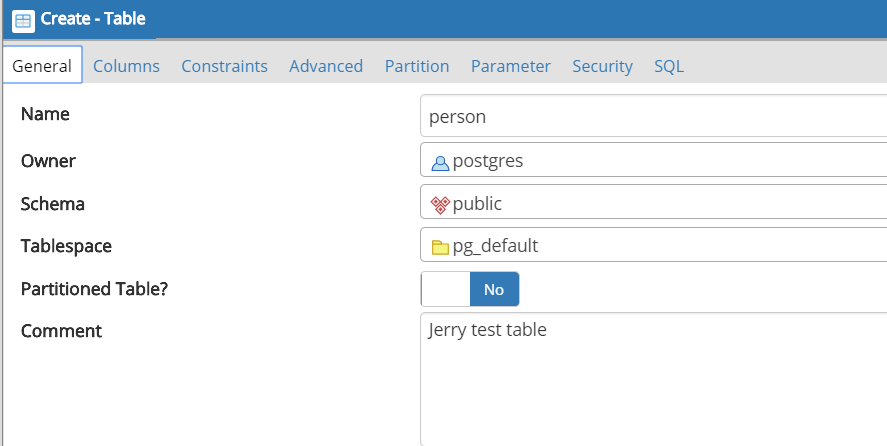Click the Create - Table dialog title
887x446 pixels.
tap(93, 19)
